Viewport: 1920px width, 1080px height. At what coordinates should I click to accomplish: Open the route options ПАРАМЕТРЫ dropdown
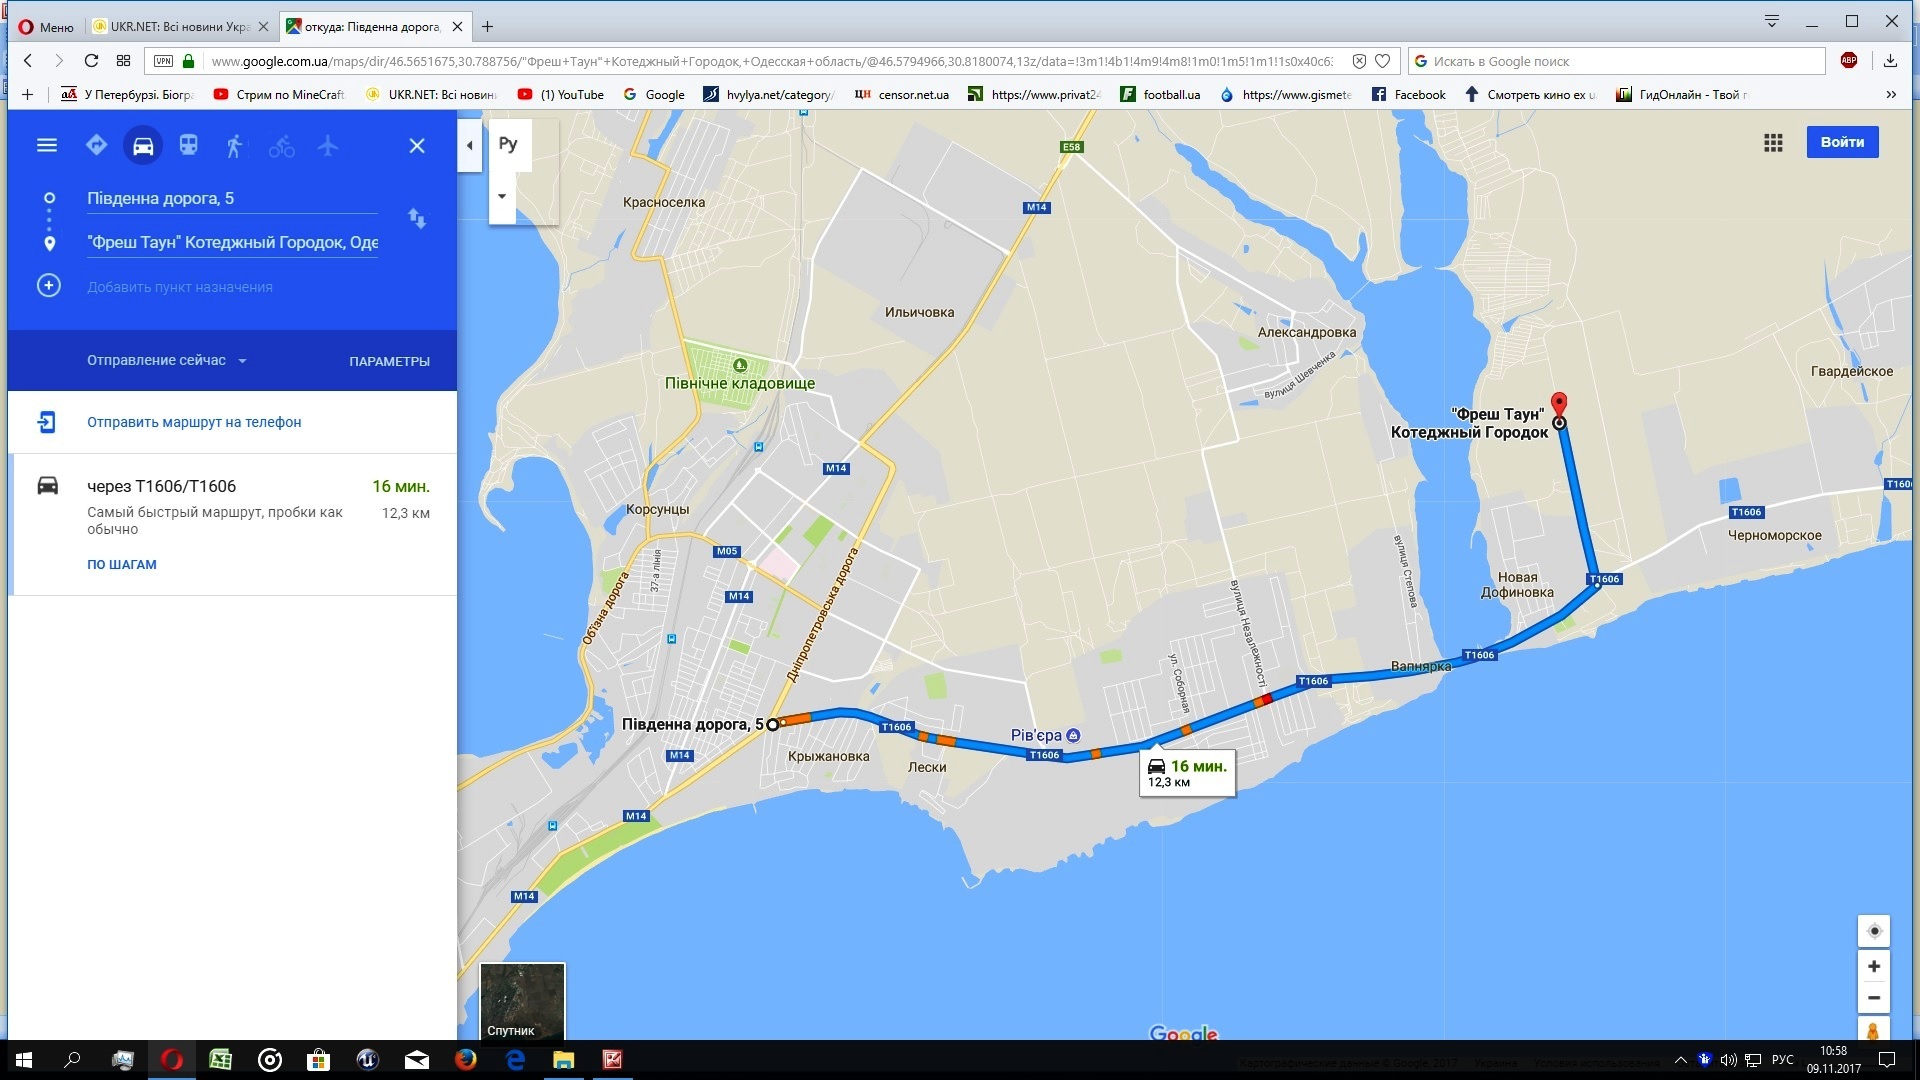[389, 361]
